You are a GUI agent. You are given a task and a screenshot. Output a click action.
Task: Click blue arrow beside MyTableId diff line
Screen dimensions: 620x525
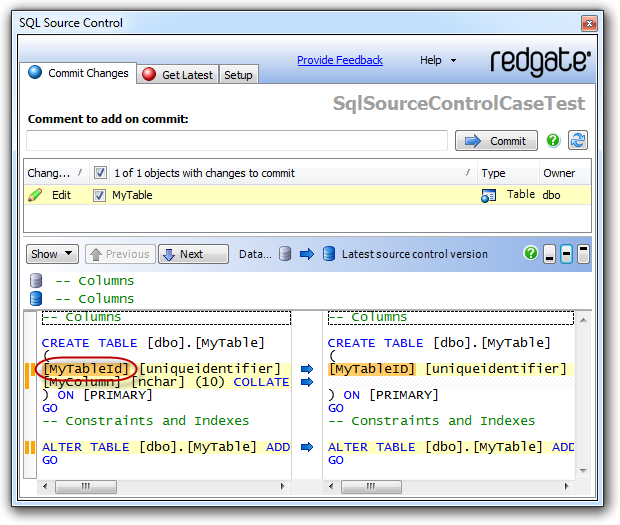[x=307, y=369]
